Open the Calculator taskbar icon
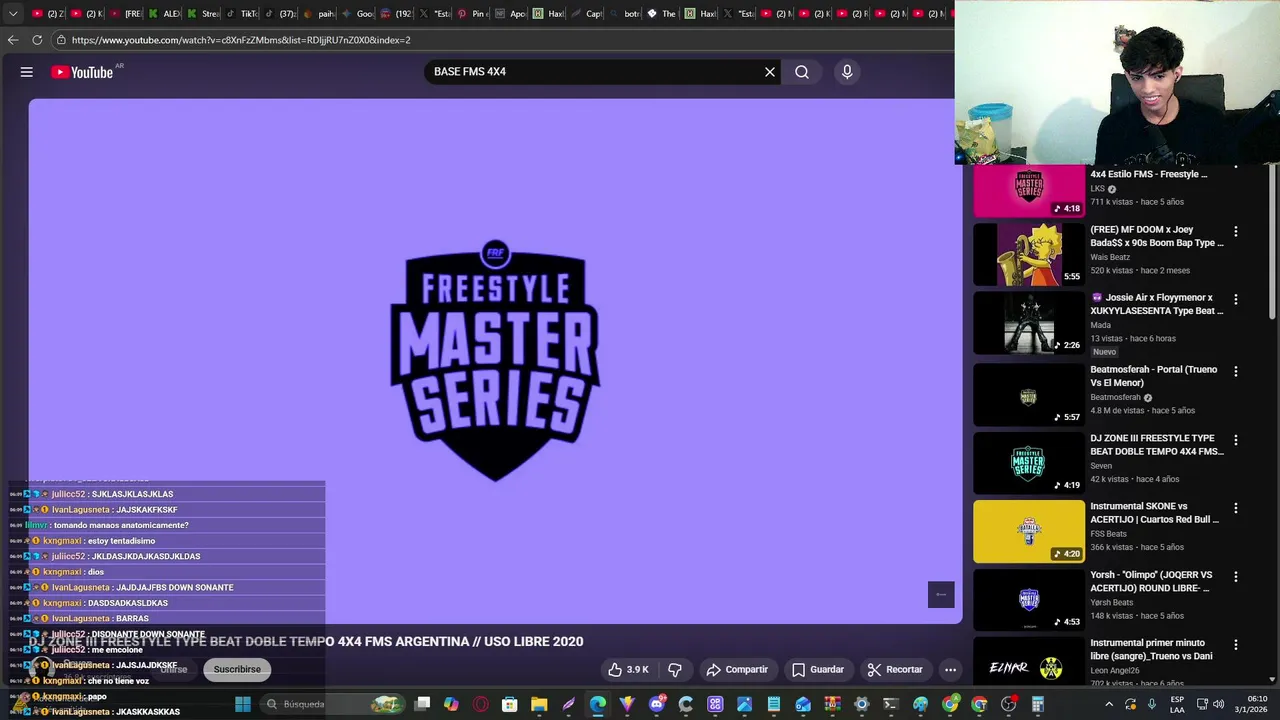 (x=1038, y=704)
